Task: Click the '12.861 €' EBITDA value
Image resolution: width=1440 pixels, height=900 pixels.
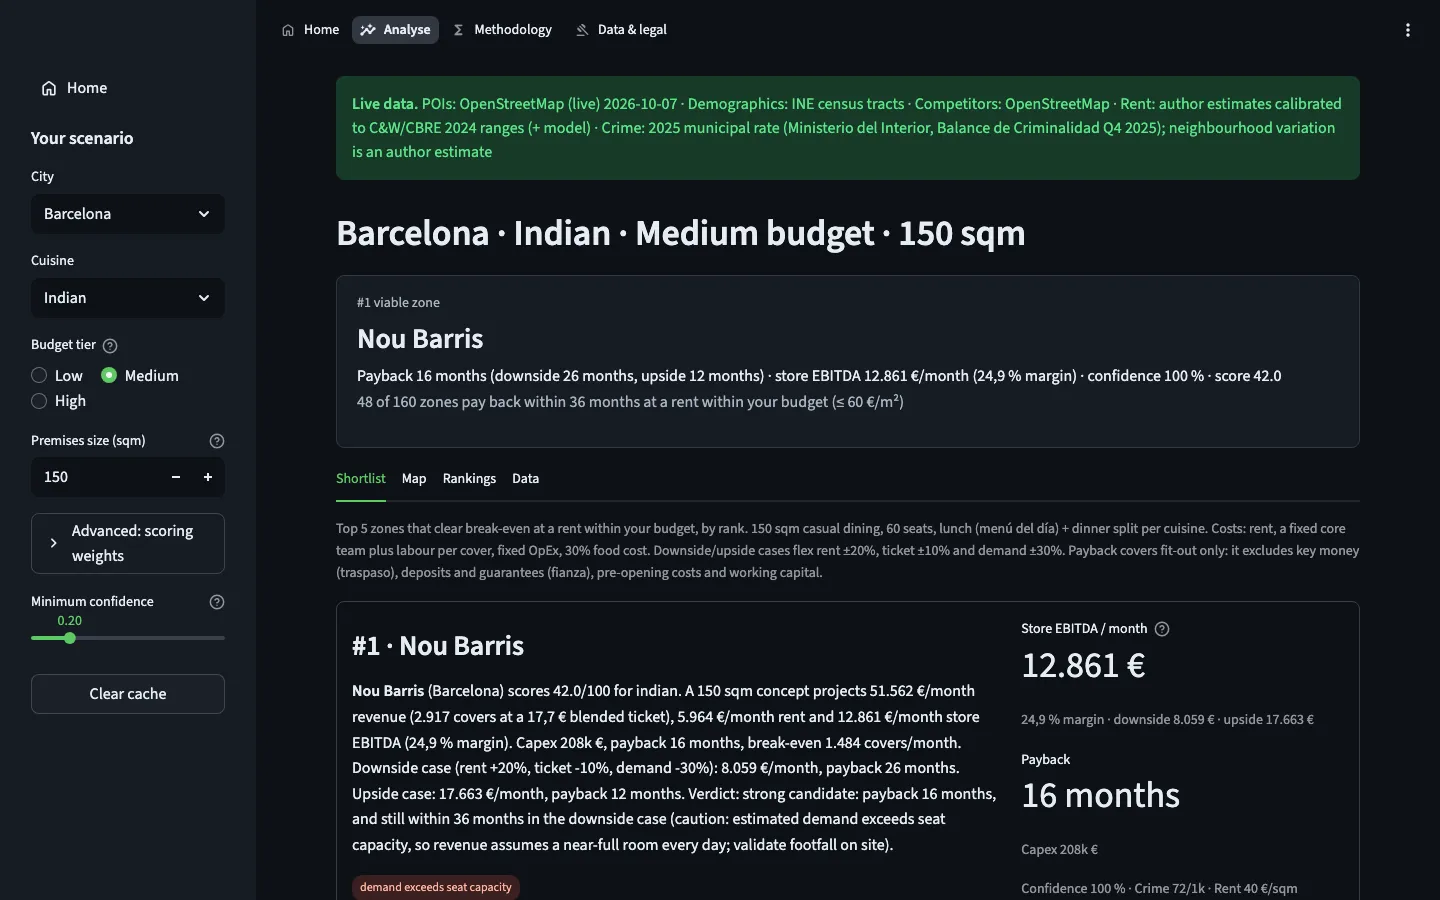Action: point(1083,666)
